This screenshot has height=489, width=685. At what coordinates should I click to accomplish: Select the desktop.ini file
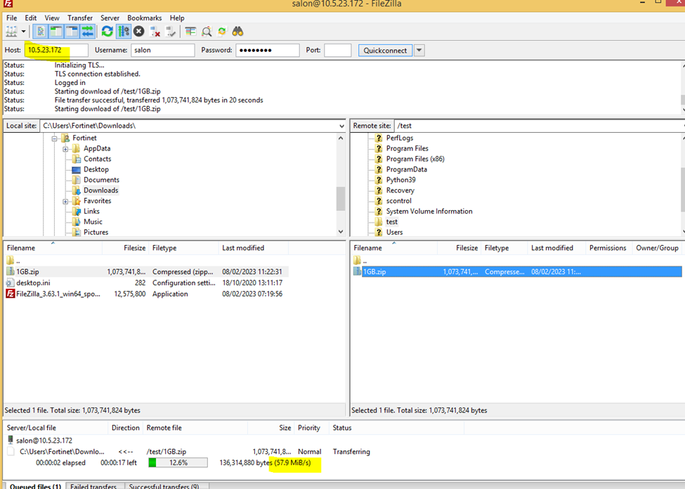(146, 283)
